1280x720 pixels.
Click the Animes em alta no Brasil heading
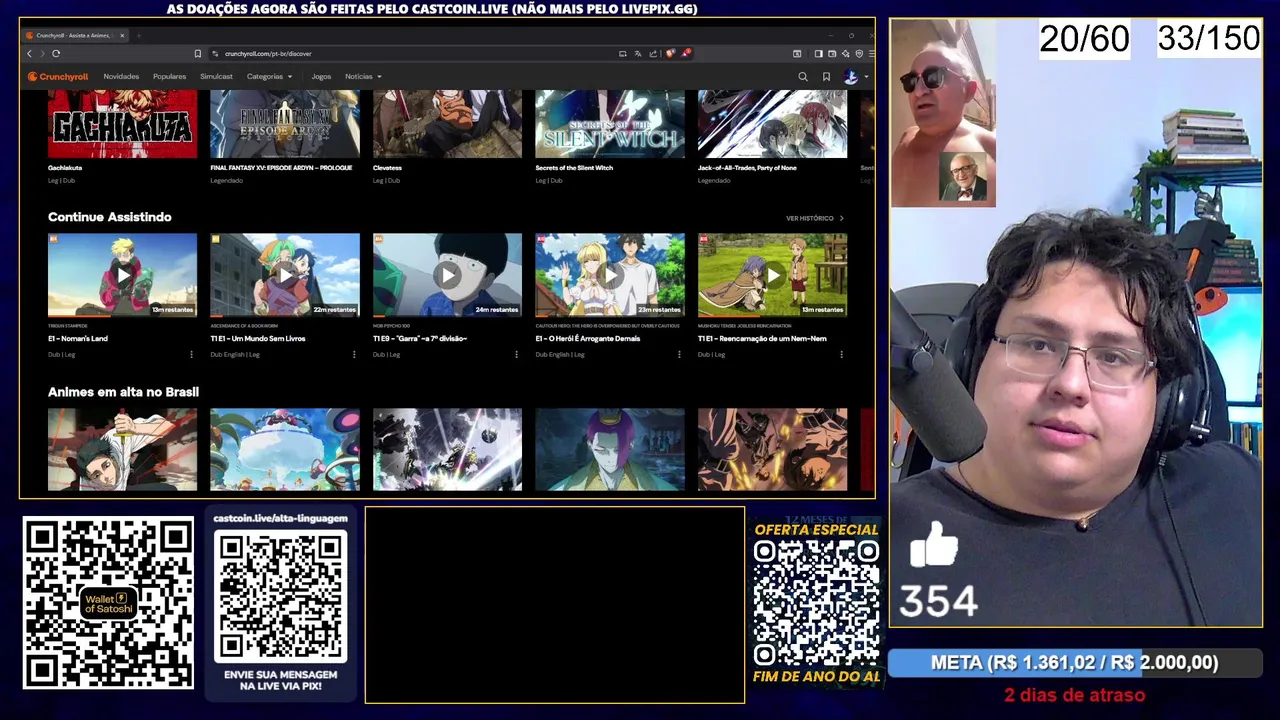point(123,392)
